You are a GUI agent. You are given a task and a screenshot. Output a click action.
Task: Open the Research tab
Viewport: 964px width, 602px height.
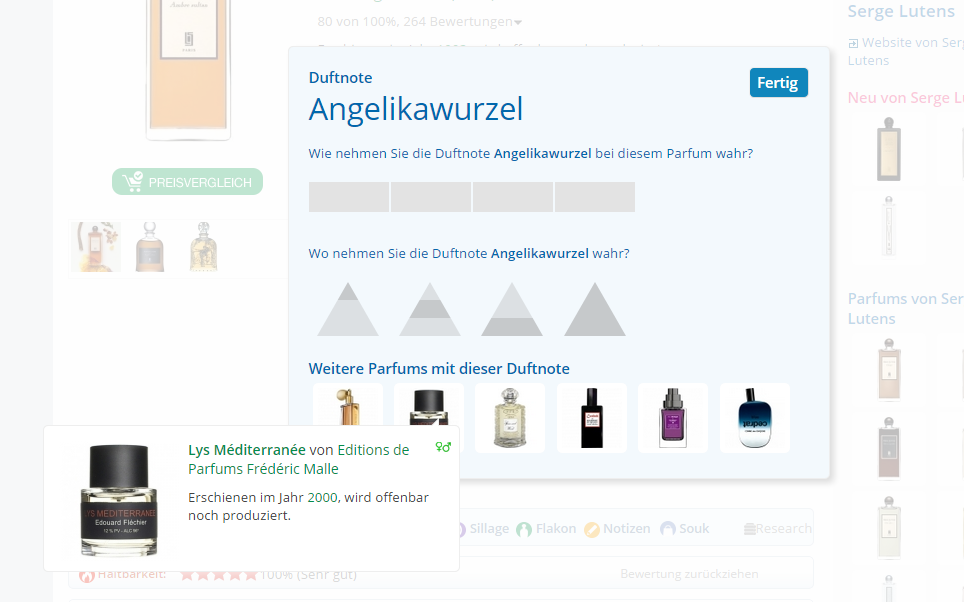coord(777,529)
